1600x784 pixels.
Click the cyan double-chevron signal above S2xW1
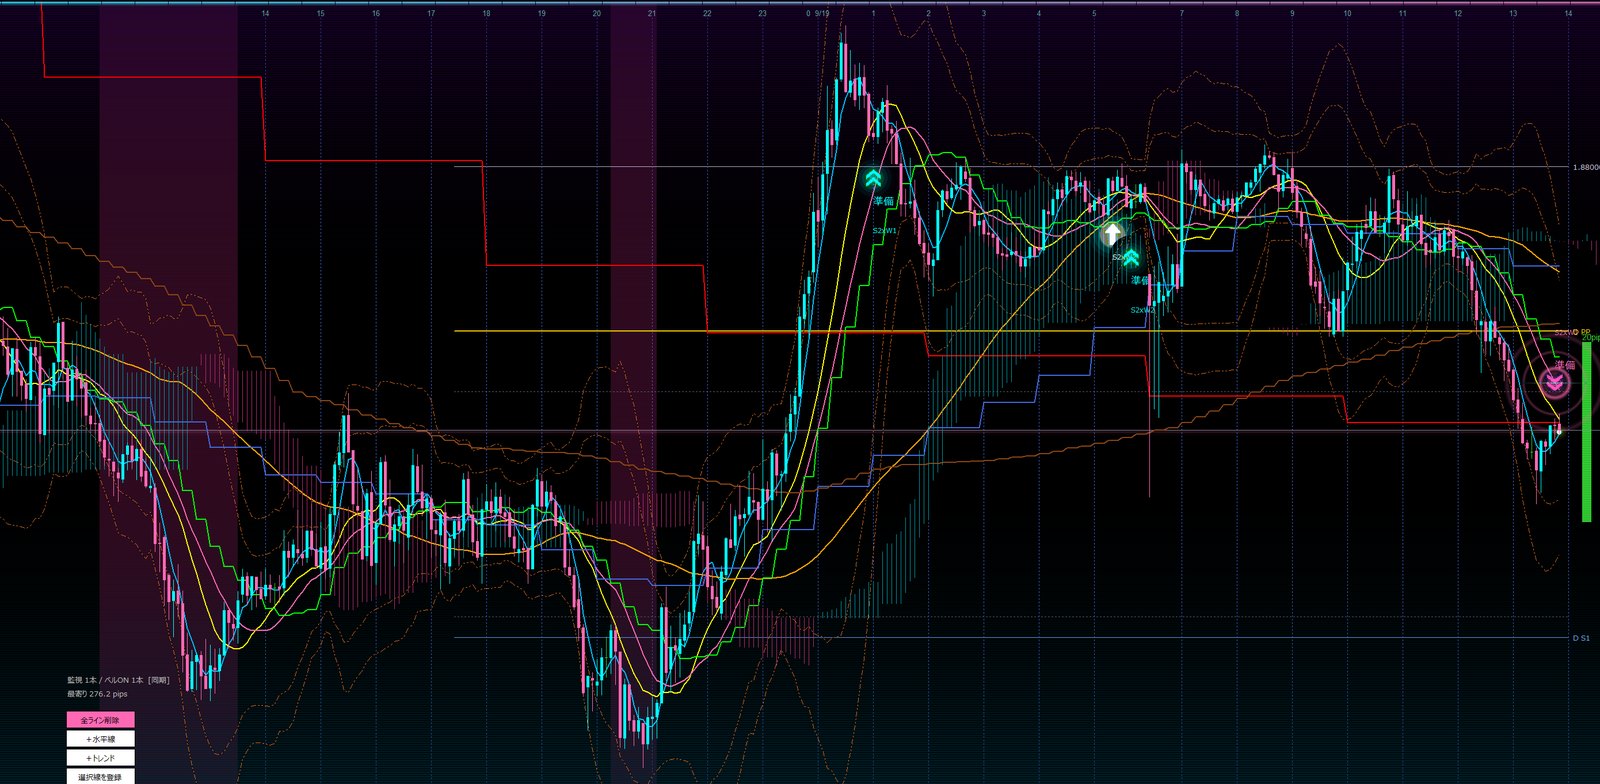coord(874,179)
